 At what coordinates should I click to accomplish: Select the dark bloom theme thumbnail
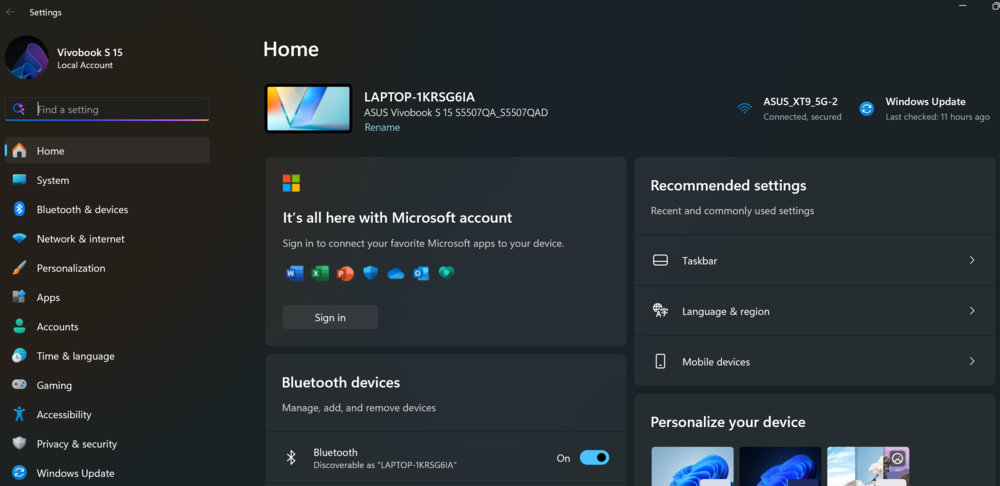pyautogui.click(x=780, y=466)
